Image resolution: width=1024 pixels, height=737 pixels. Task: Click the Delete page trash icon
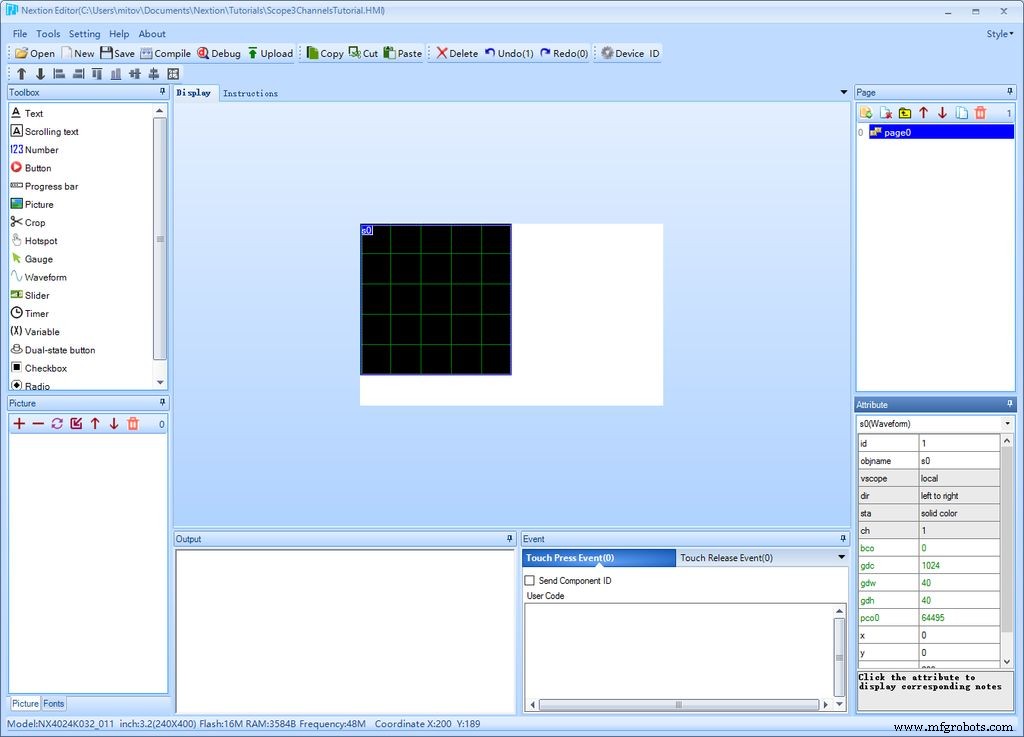[979, 112]
